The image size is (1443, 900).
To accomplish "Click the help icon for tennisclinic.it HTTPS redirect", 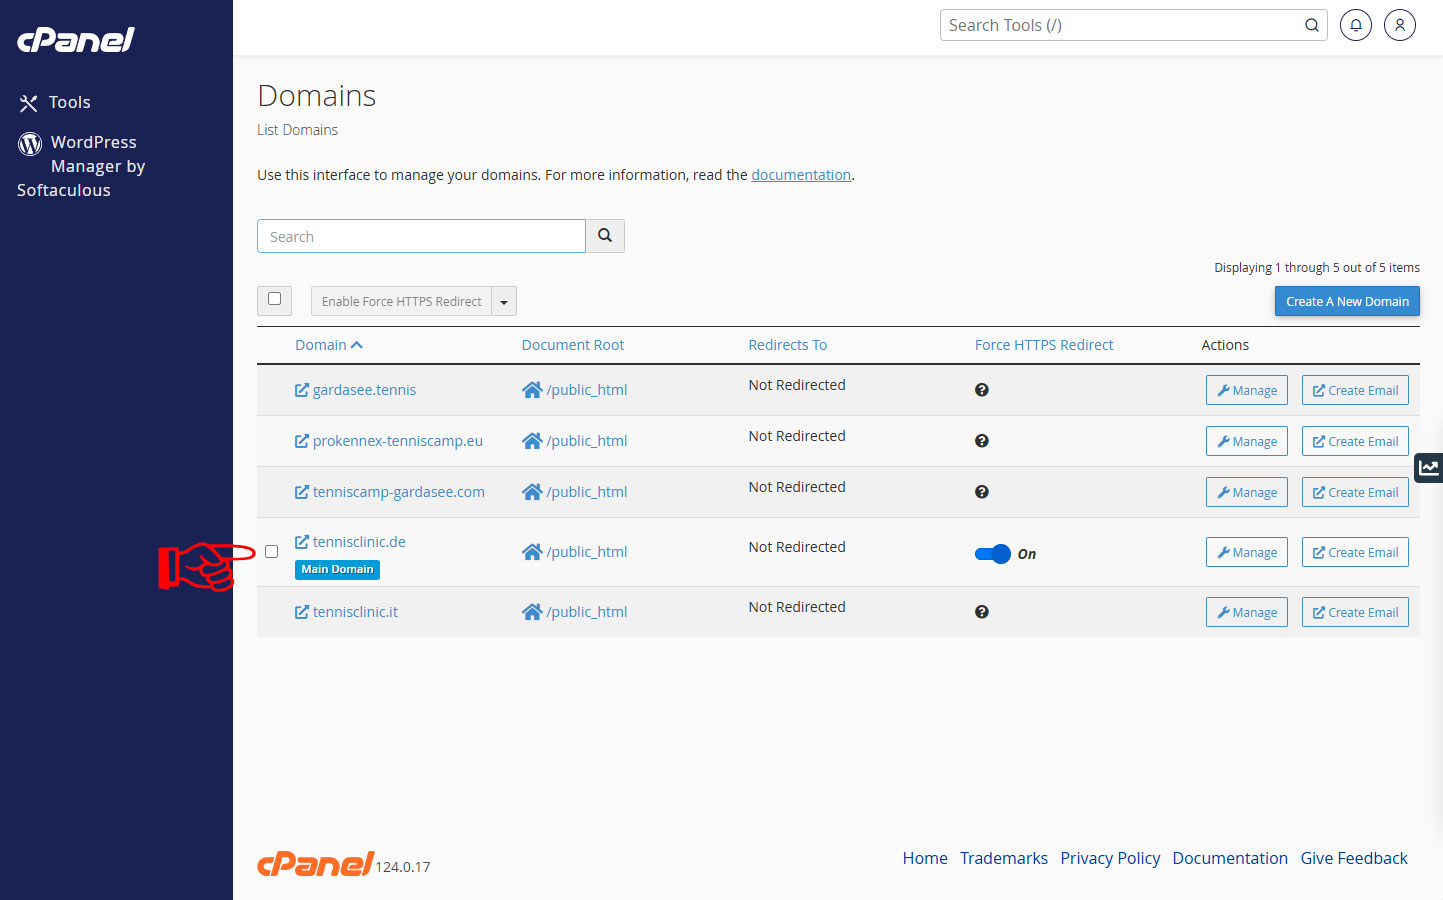I will 981,612.
